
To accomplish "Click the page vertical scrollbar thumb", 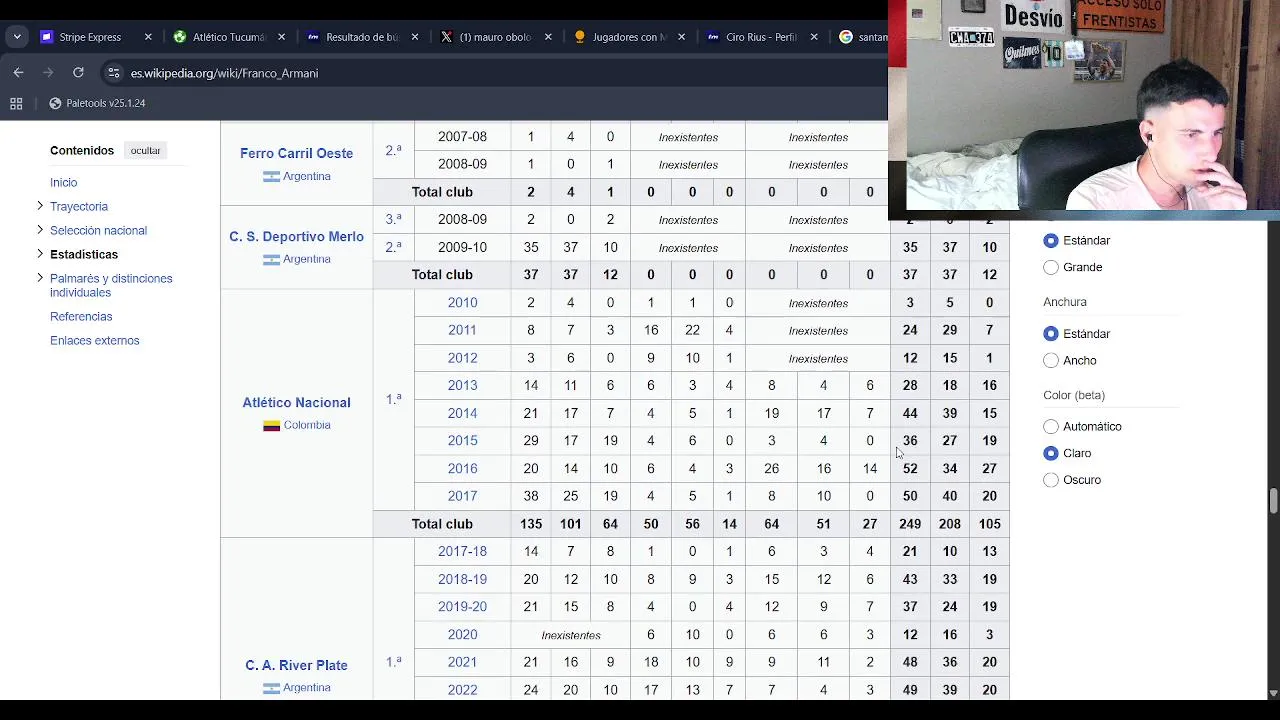I will [x=1273, y=500].
